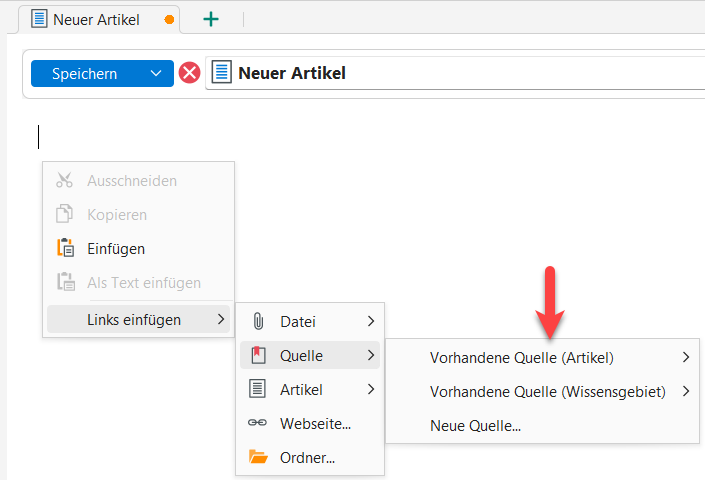Select Links einfügen in context menu
Viewport: 705px width, 480px height.
click(134, 320)
